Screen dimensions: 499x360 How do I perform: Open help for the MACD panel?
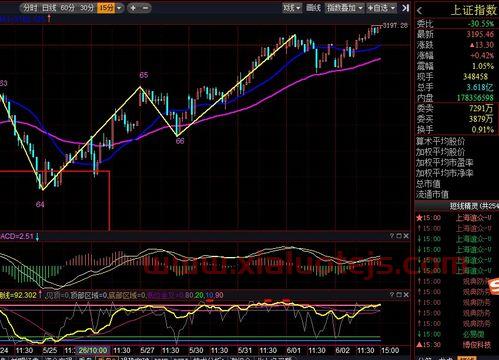(x=392, y=236)
